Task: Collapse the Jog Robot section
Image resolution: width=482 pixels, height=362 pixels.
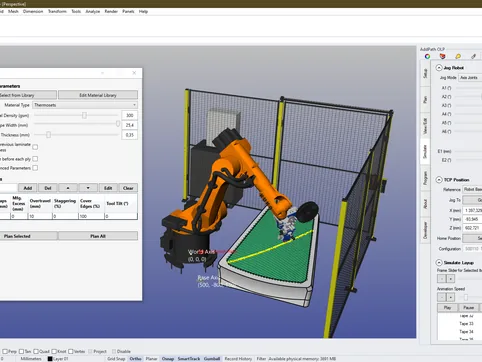Action: pyautogui.click(x=439, y=68)
